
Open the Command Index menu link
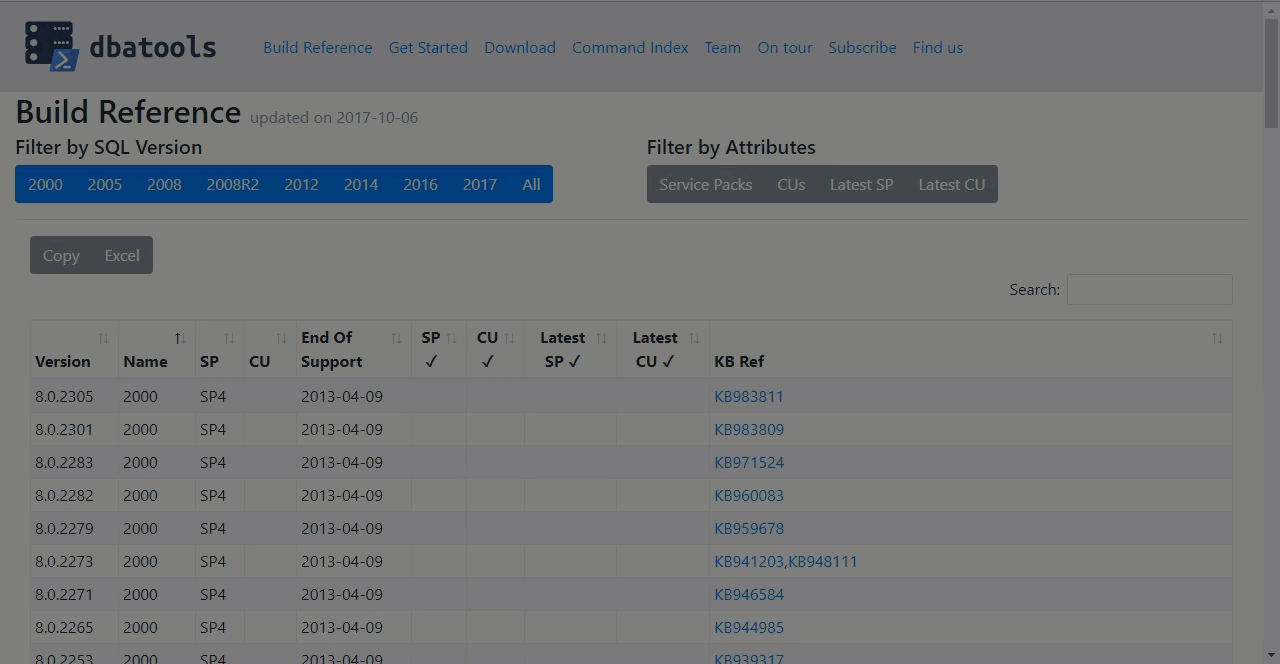click(630, 47)
